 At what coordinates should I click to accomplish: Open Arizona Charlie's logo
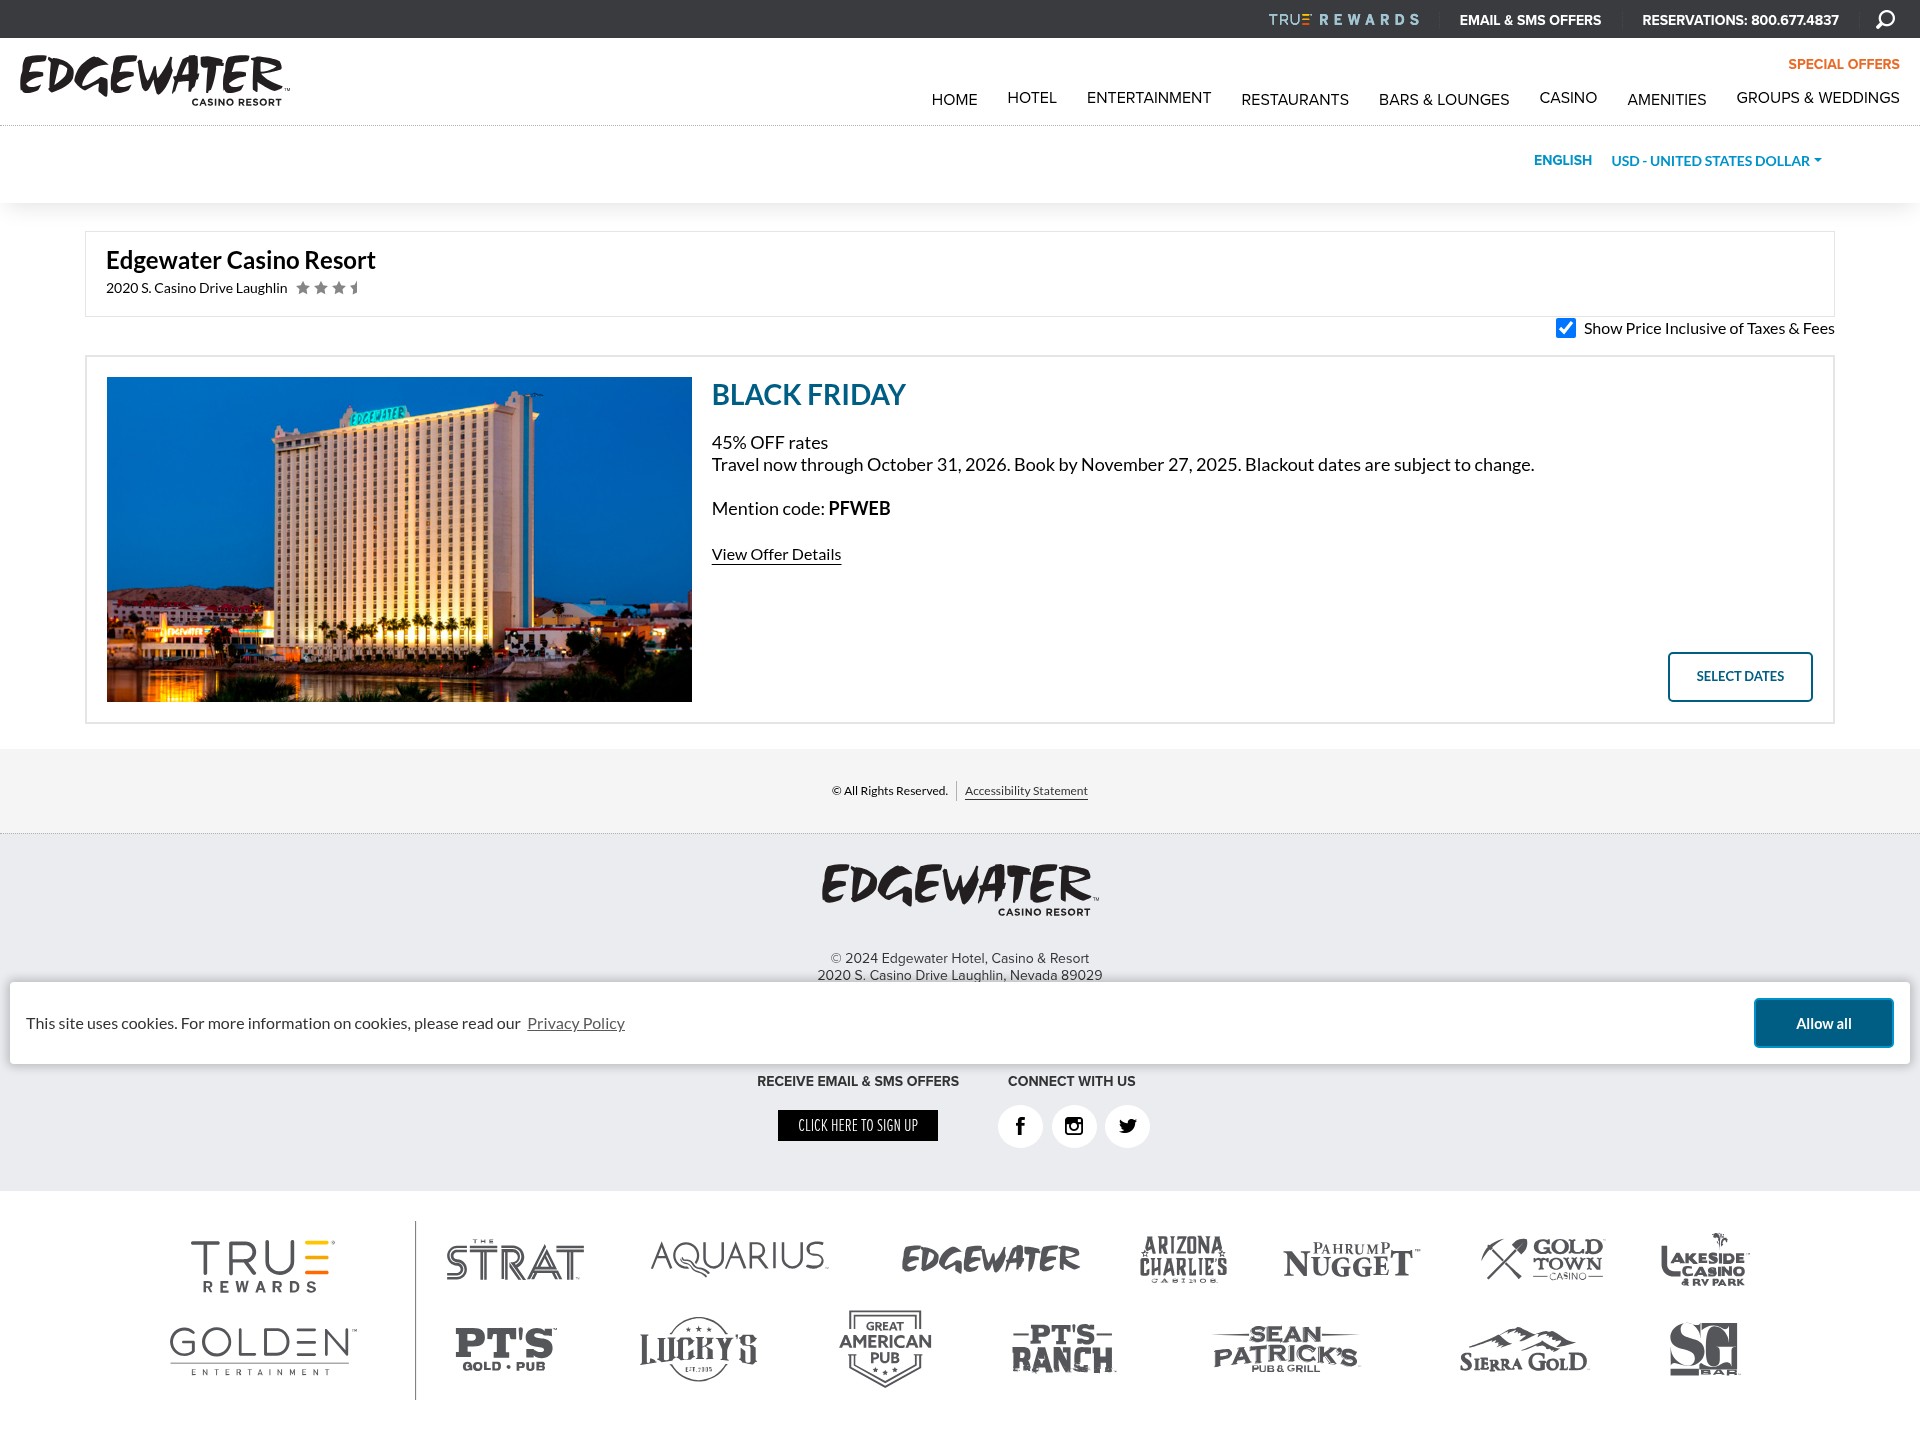click(1183, 1259)
